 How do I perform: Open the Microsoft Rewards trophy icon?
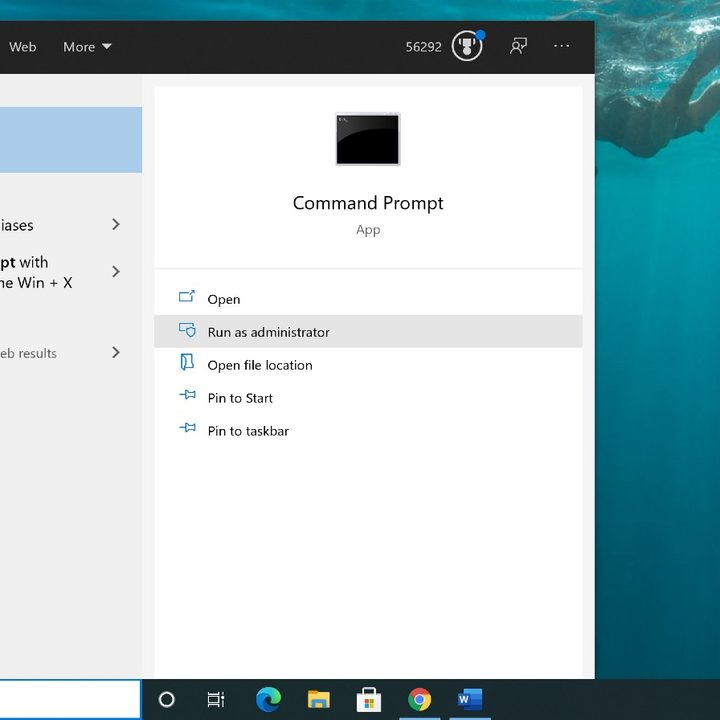(467, 46)
